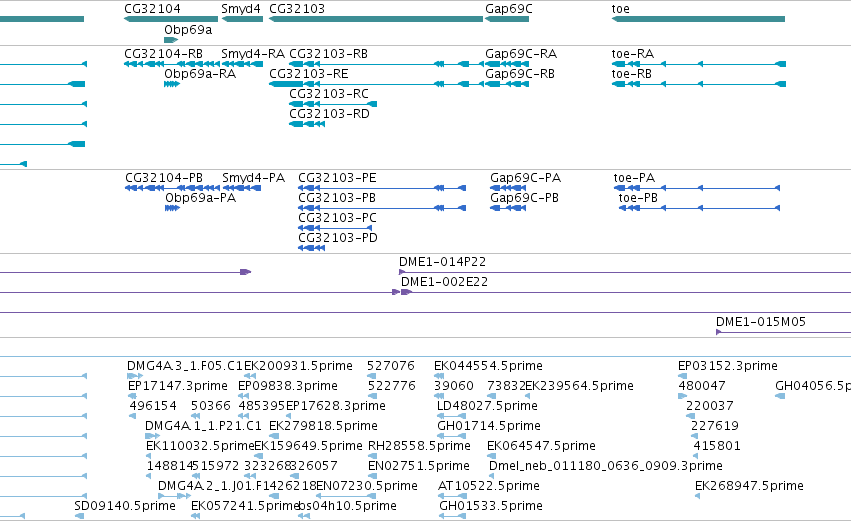
Task: Select transcript CG32104-RB label
Action: [x=163, y=54]
